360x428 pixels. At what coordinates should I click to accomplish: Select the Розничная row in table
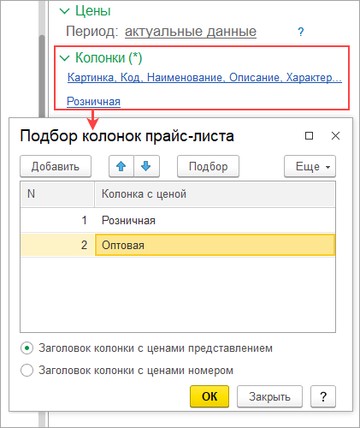click(x=178, y=220)
